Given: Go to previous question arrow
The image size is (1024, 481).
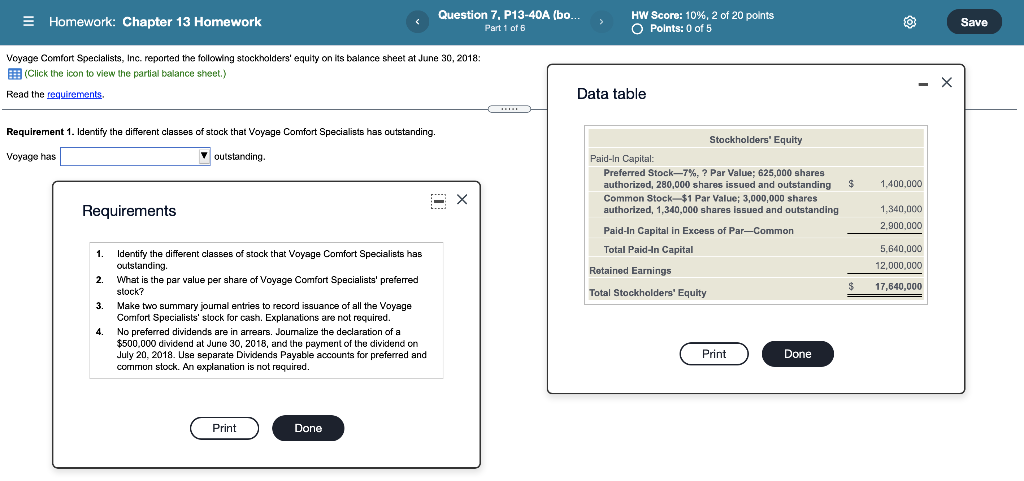Looking at the screenshot, I should pyautogui.click(x=417, y=22).
